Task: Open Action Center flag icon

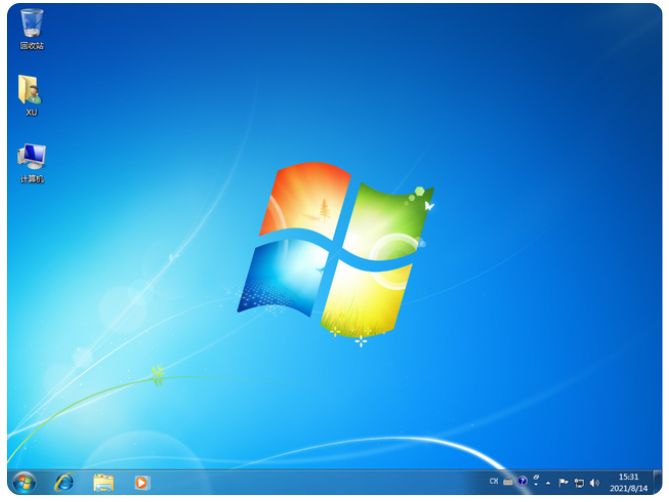Action: click(x=563, y=482)
